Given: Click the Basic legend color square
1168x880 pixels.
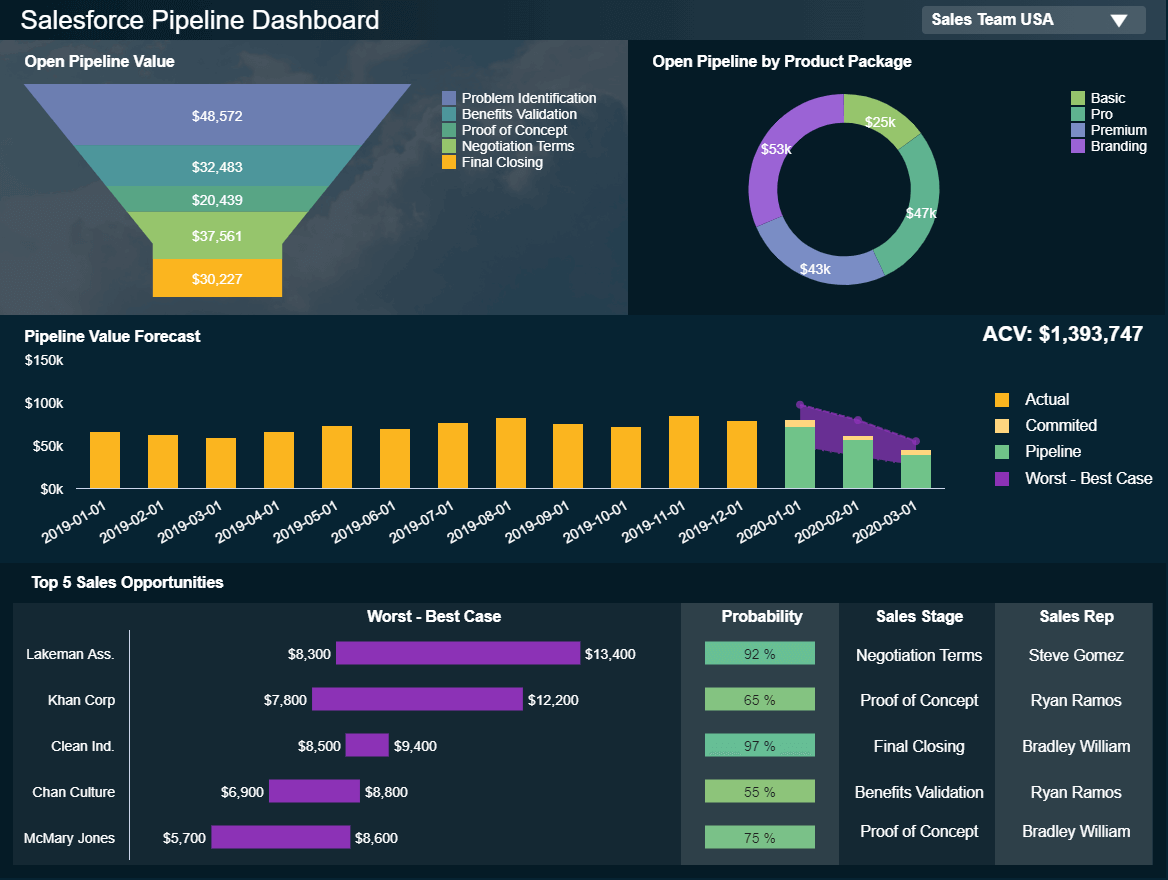Looking at the screenshot, I should [x=1078, y=98].
